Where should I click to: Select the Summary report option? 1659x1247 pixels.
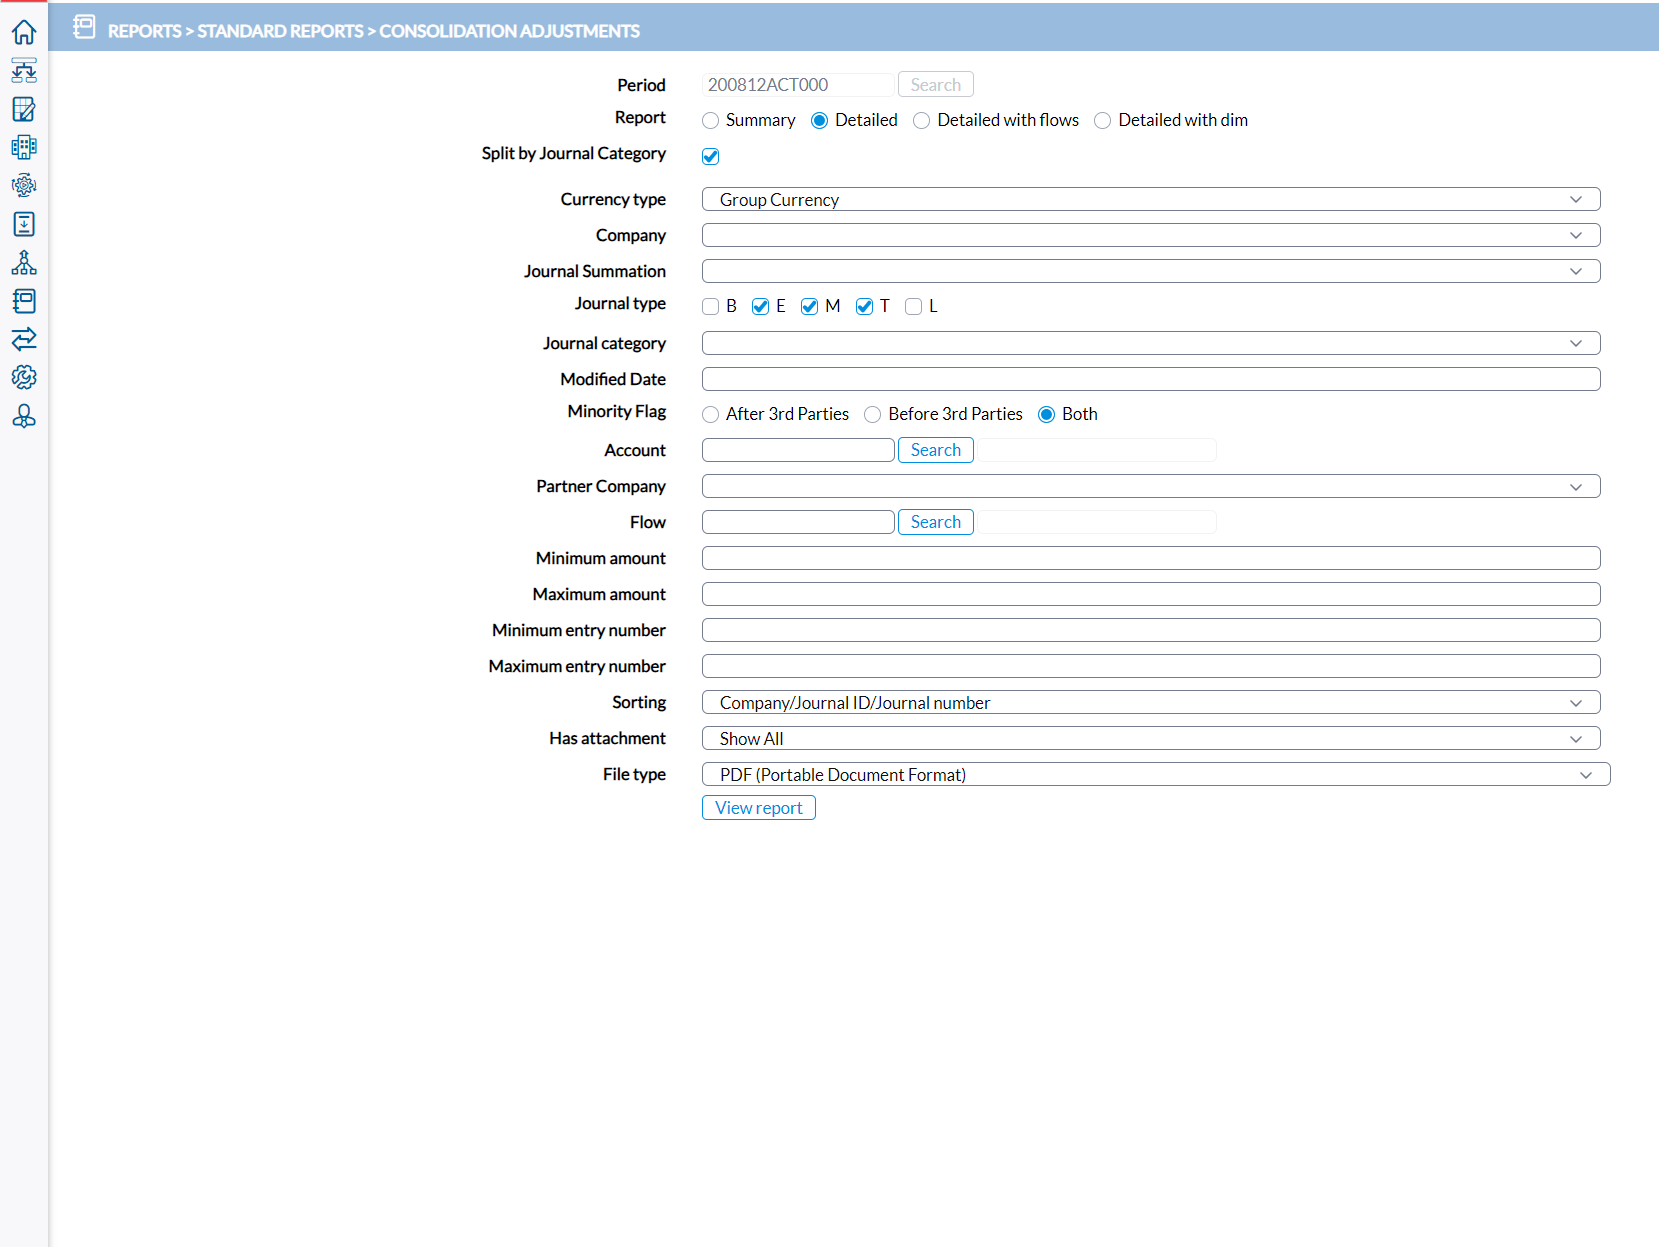pyautogui.click(x=710, y=121)
